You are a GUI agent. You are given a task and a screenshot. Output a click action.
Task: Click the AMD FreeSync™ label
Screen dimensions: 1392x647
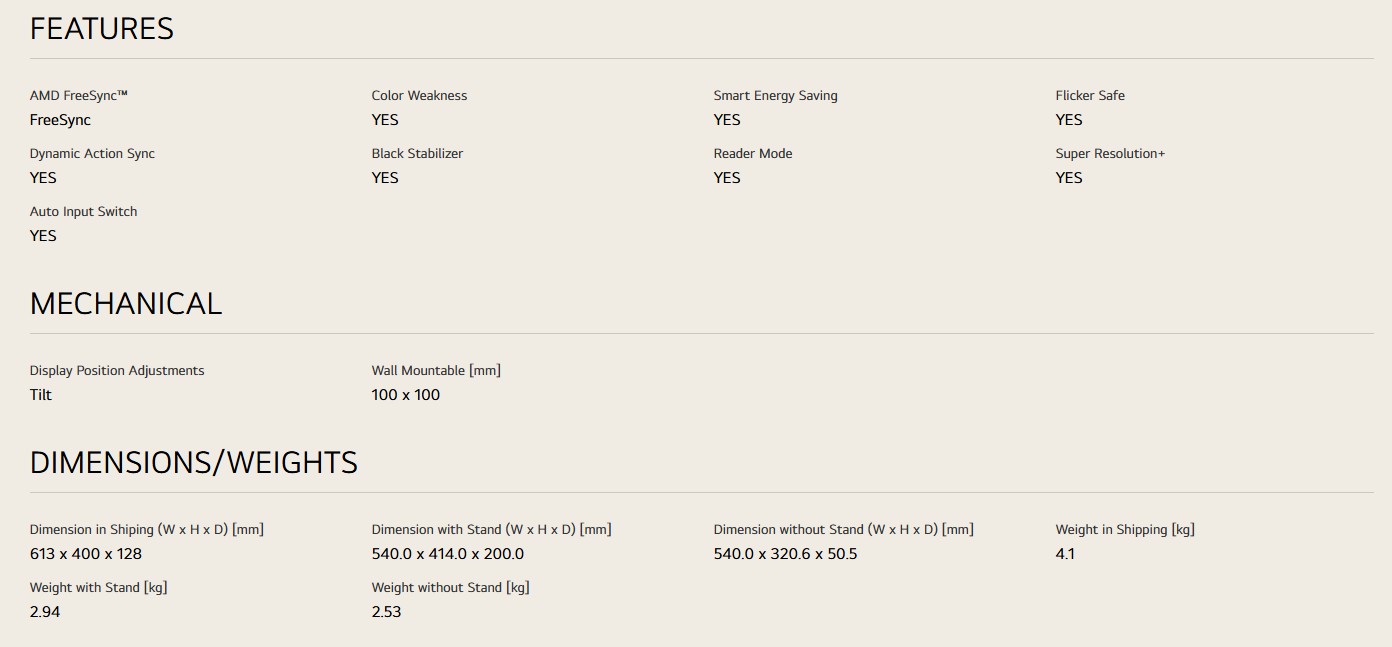[x=79, y=96]
